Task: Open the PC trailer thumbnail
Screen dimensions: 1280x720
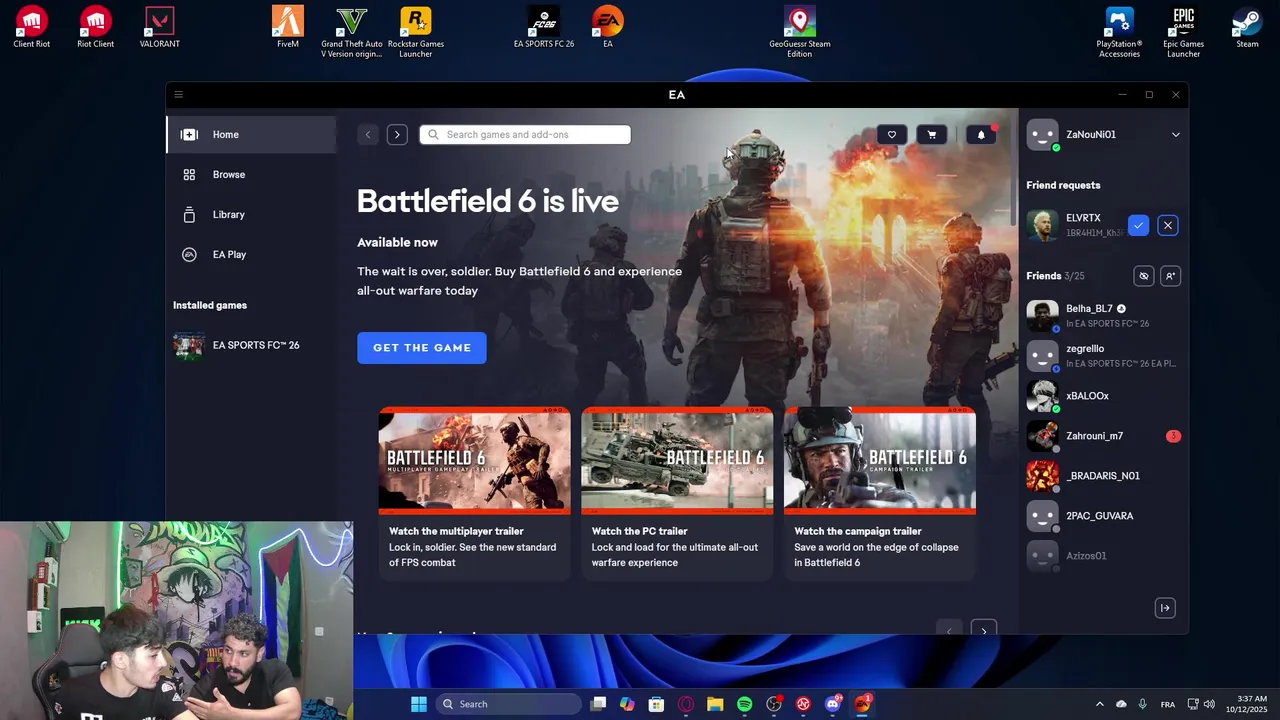Action: (x=677, y=460)
